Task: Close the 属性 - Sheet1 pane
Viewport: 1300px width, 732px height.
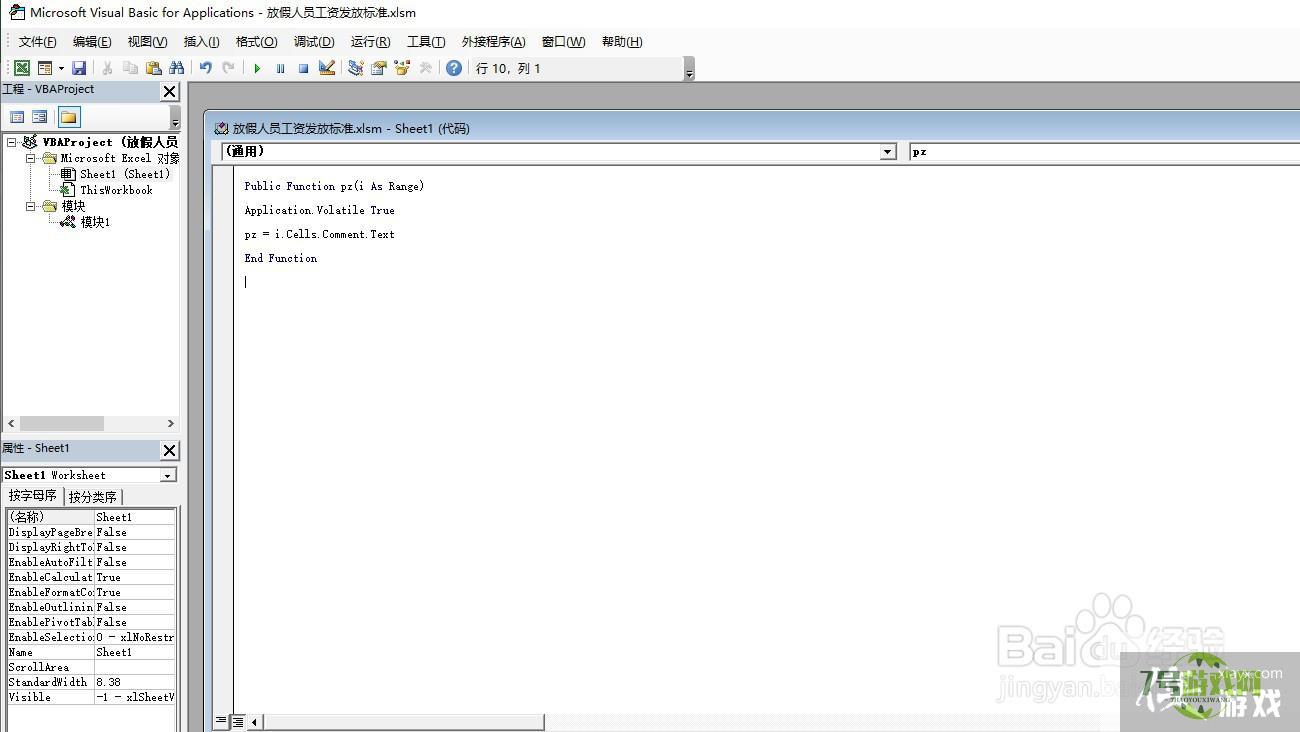Action: pyautogui.click(x=169, y=450)
